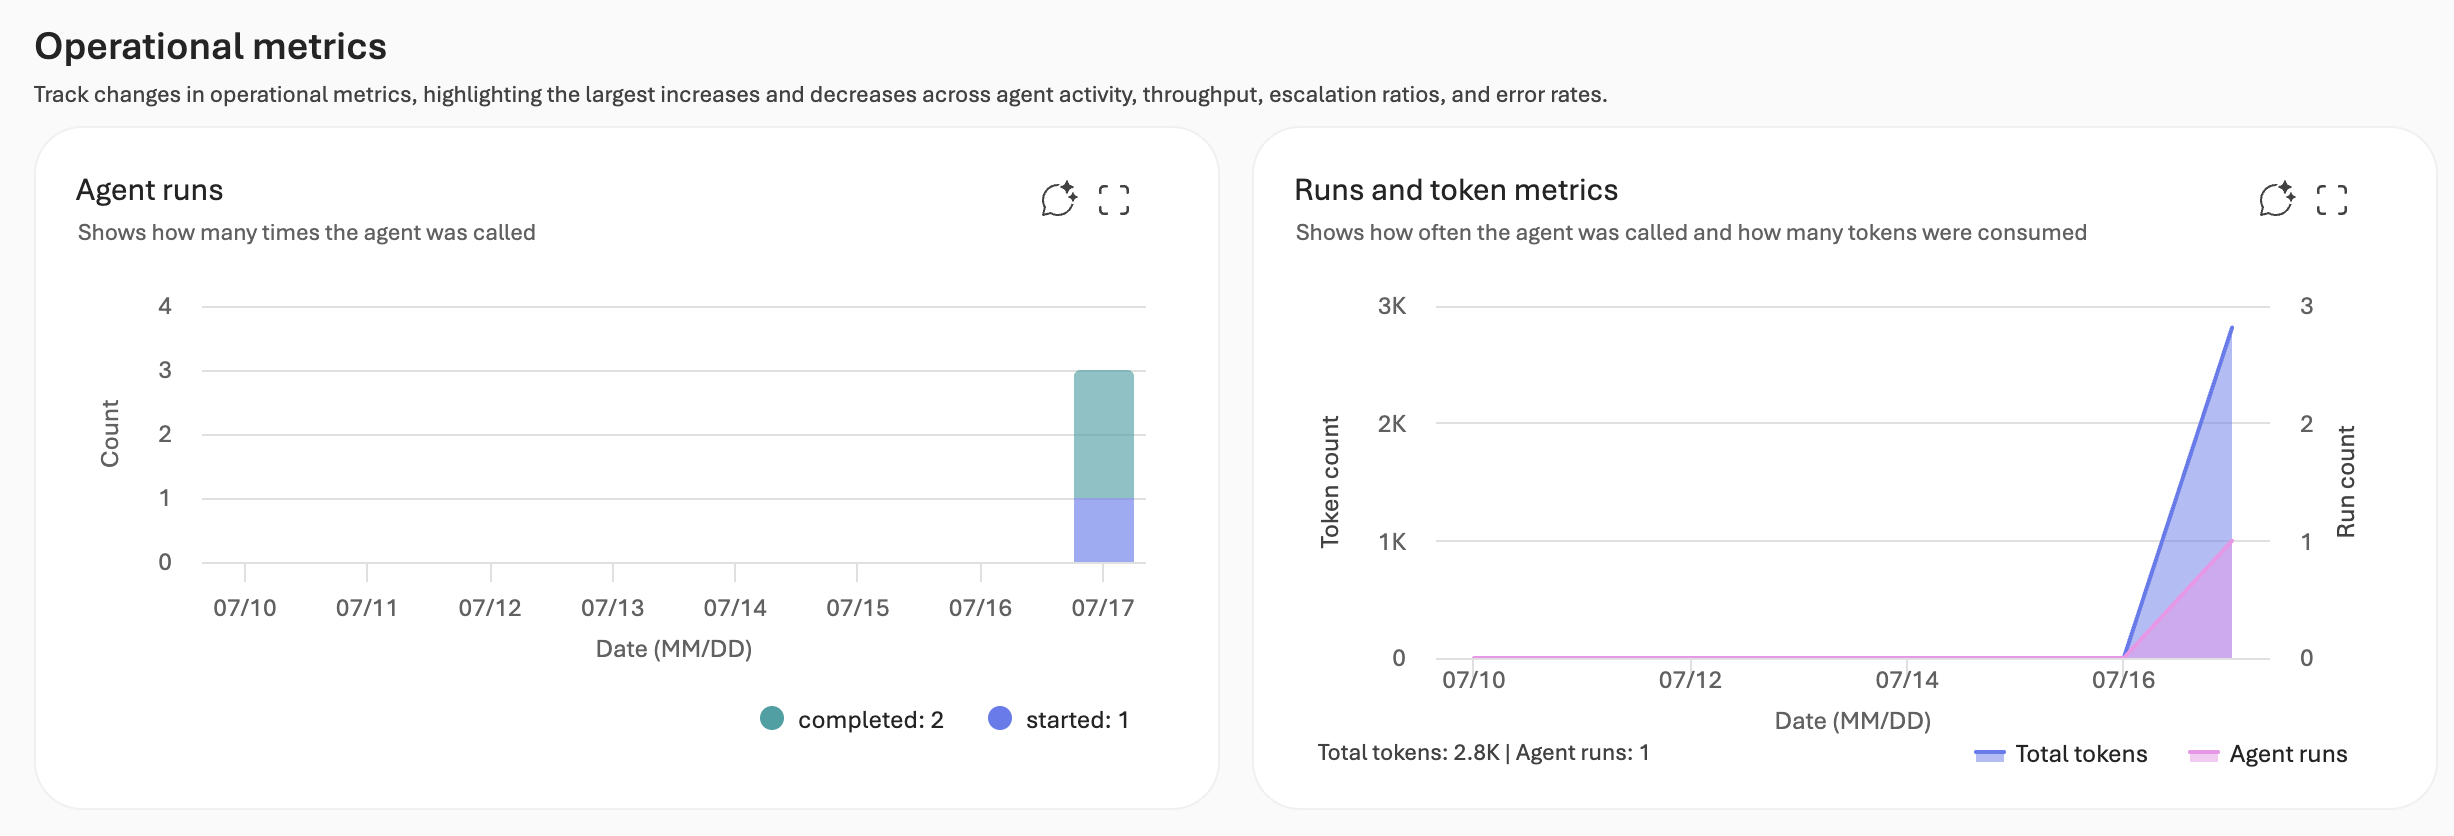Click the pink Agent runs swatch
Viewport: 2454px width, 836px height.
pyautogui.click(x=2204, y=755)
